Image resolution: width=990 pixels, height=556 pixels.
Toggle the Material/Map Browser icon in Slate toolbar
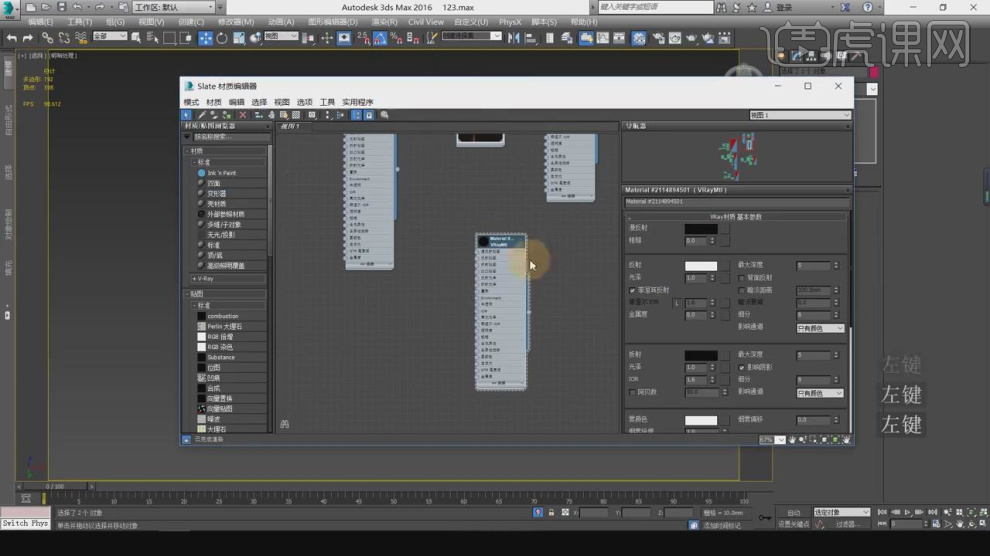click(x=356, y=115)
